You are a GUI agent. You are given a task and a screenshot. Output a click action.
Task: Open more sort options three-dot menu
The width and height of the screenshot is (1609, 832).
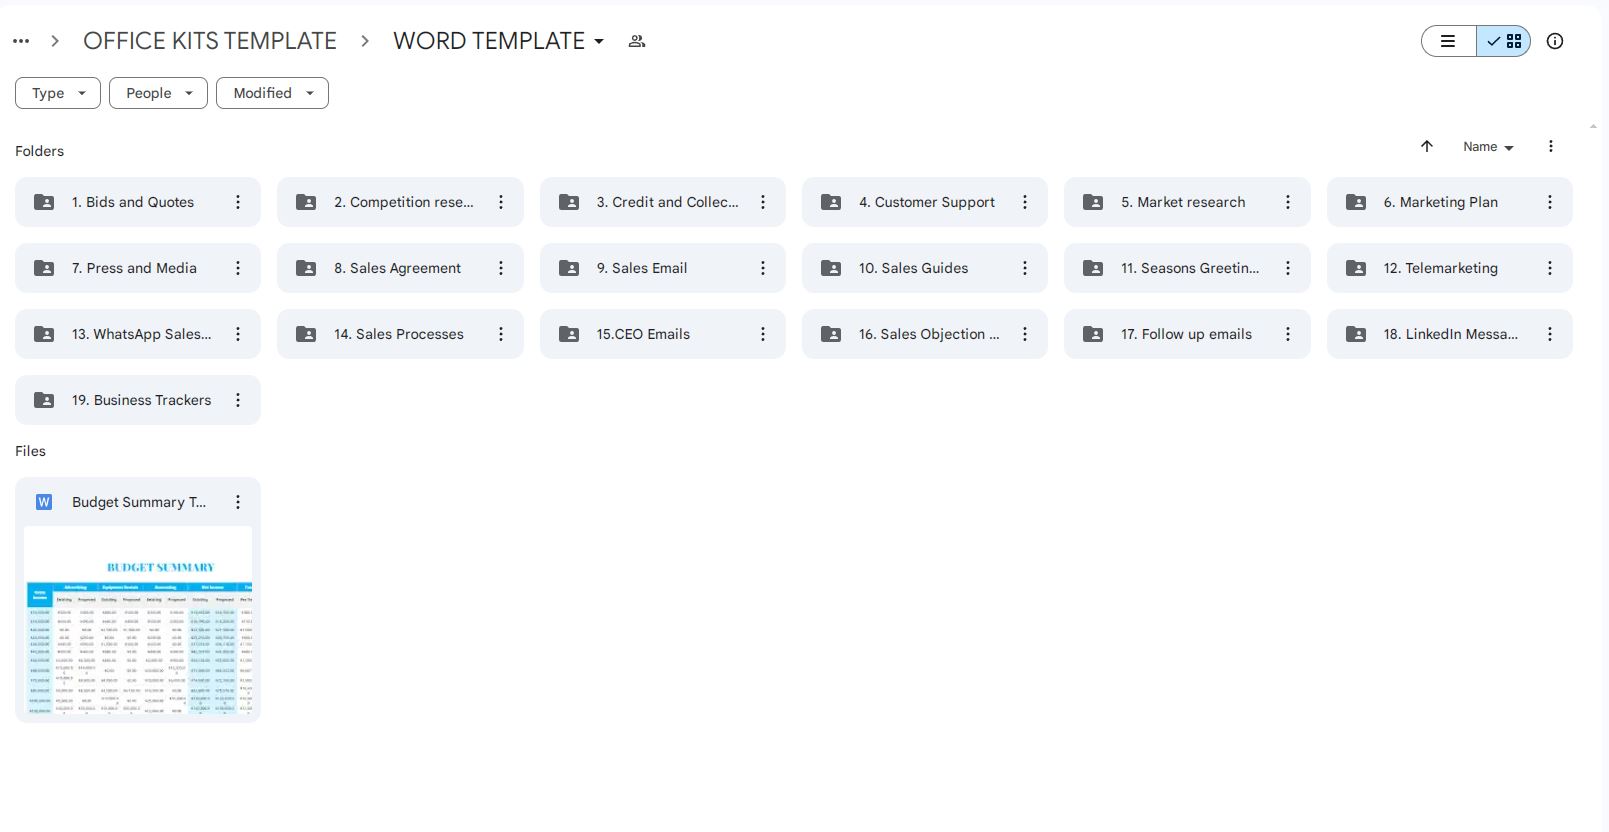[x=1550, y=146]
